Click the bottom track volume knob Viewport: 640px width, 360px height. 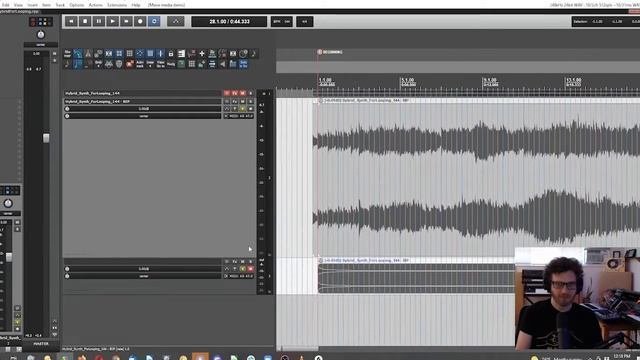tap(67, 269)
